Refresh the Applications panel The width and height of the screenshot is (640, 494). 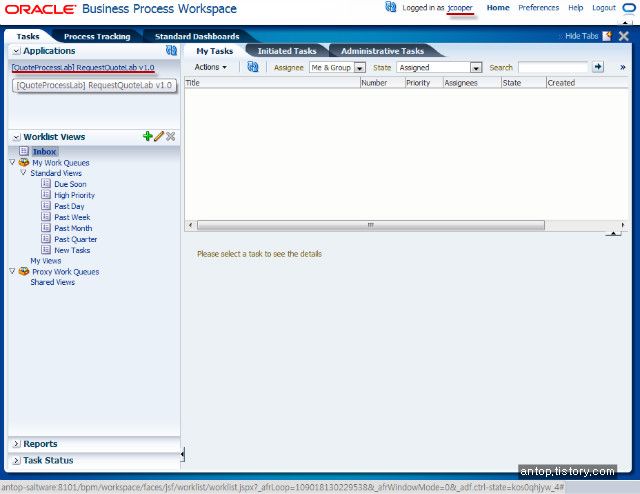(x=171, y=50)
